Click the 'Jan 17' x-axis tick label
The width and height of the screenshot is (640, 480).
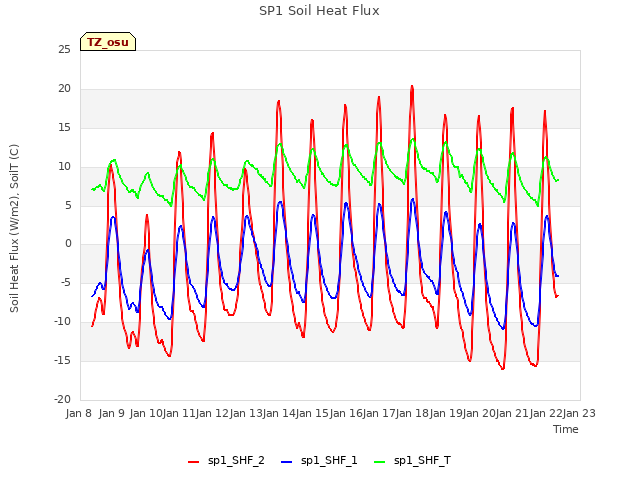[x=379, y=413]
